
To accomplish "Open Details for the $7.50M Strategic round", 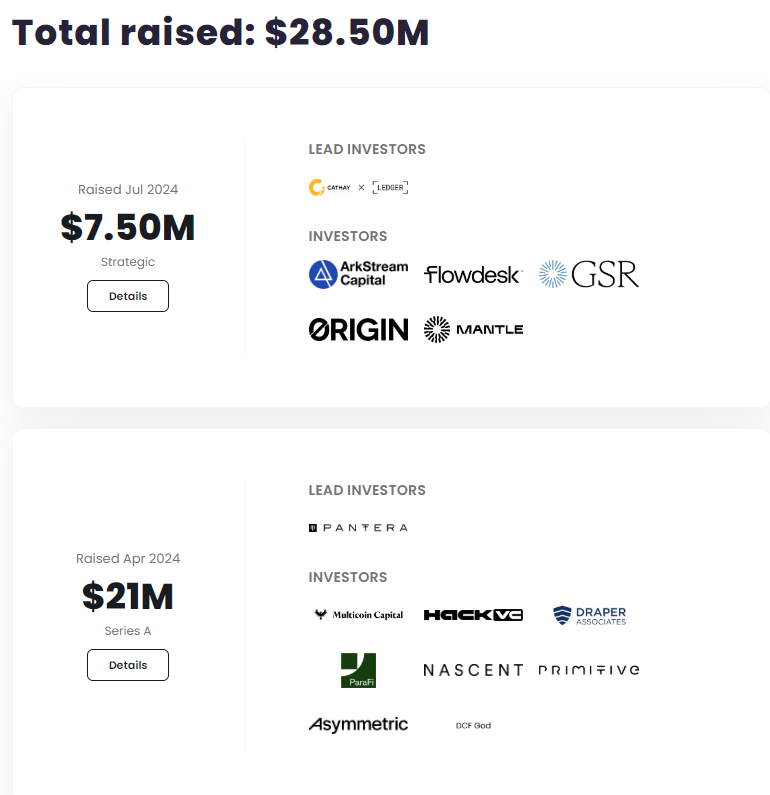I will tap(128, 296).
